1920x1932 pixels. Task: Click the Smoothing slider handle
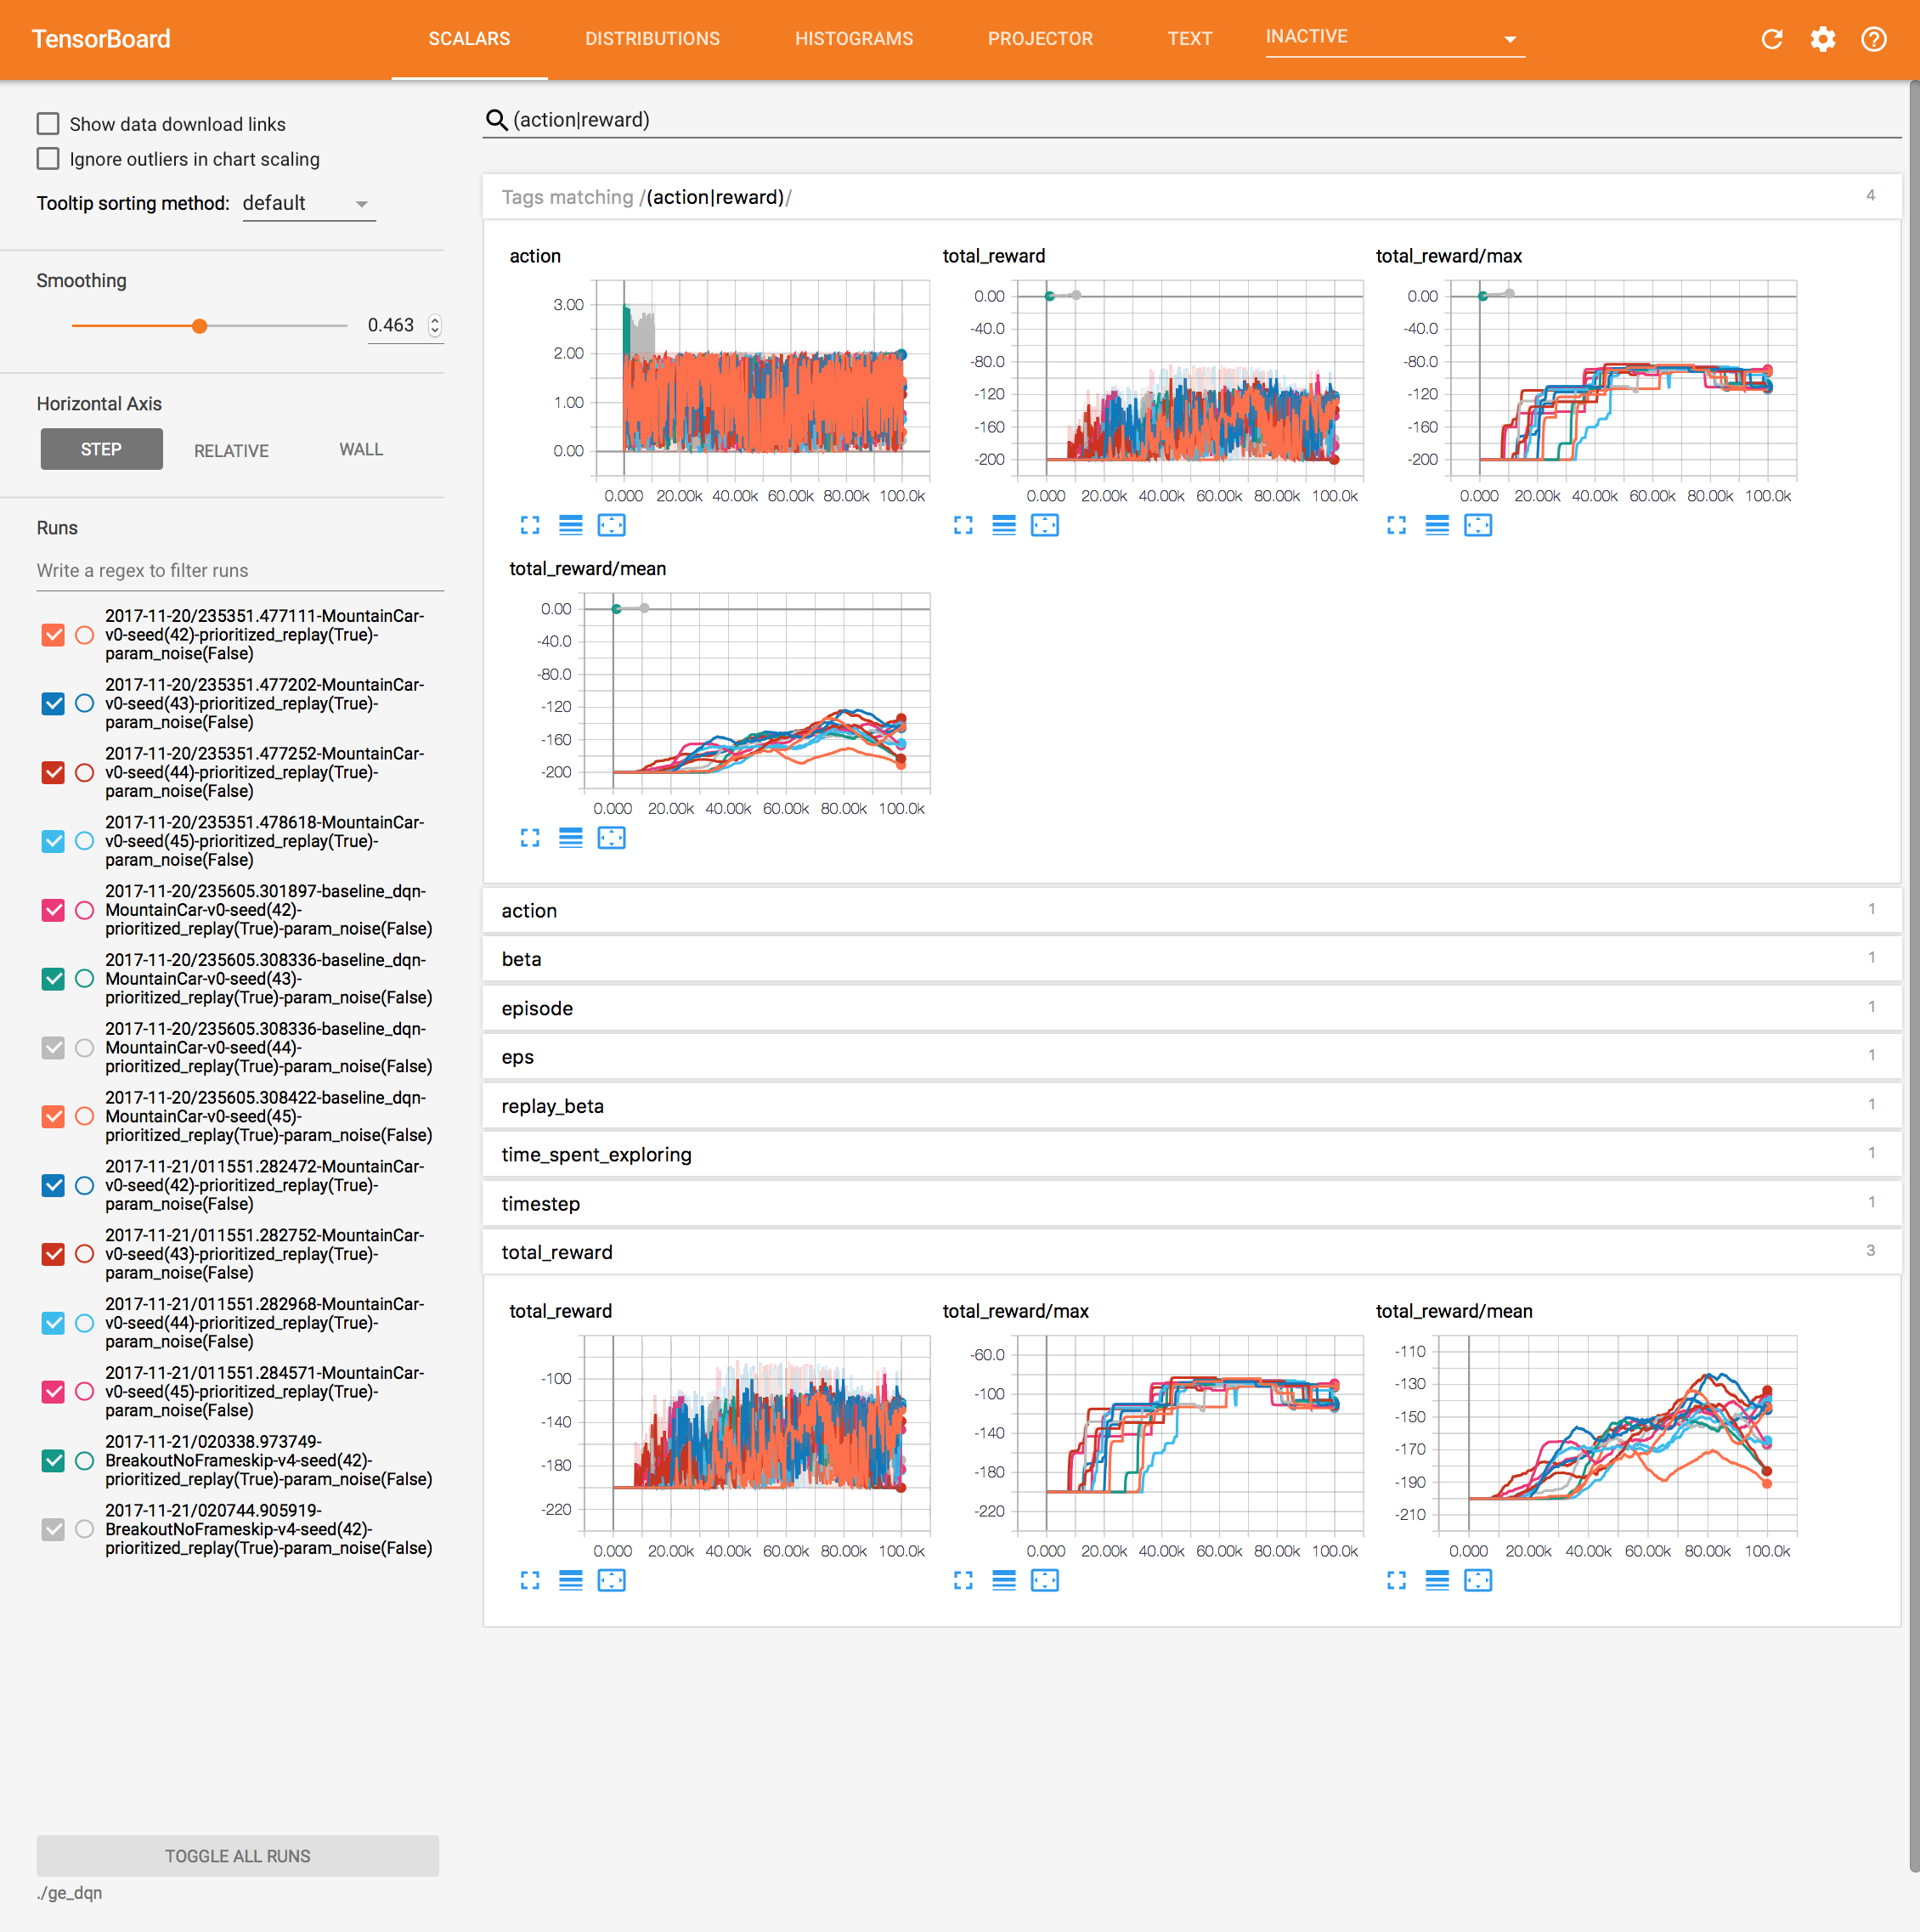pyautogui.click(x=200, y=326)
